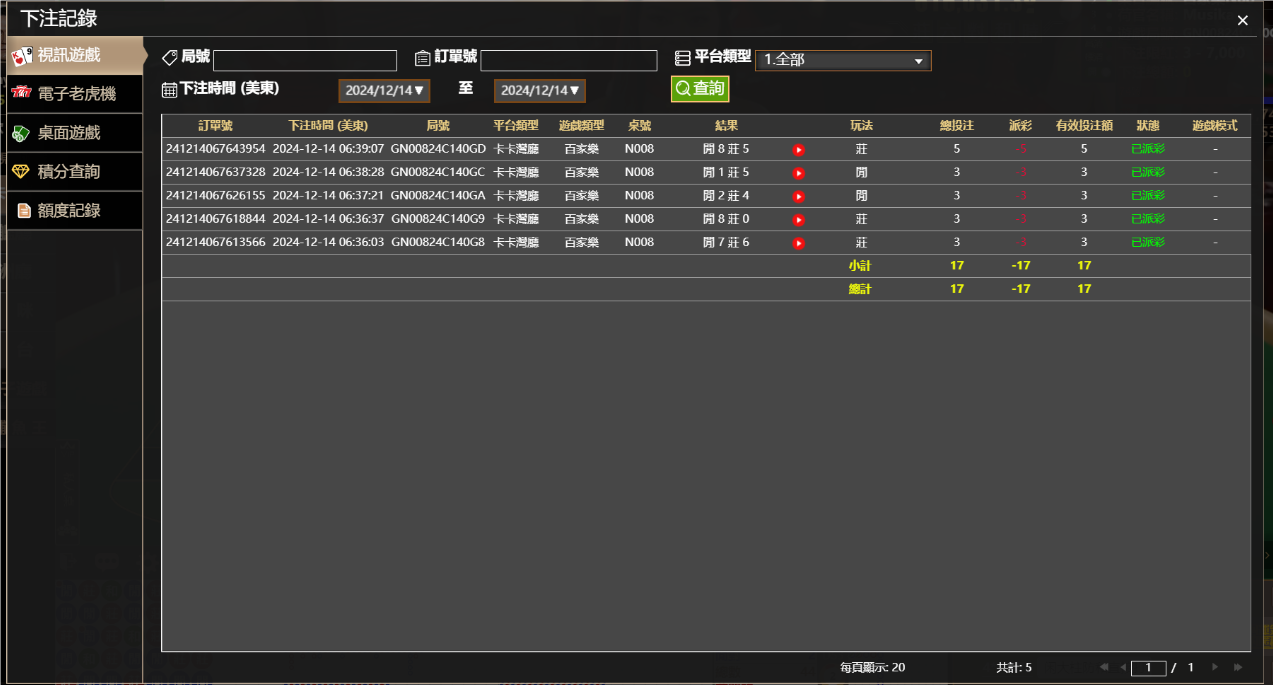
Task: Play replay for round GN00824C140GD
Action: point(798,149)
